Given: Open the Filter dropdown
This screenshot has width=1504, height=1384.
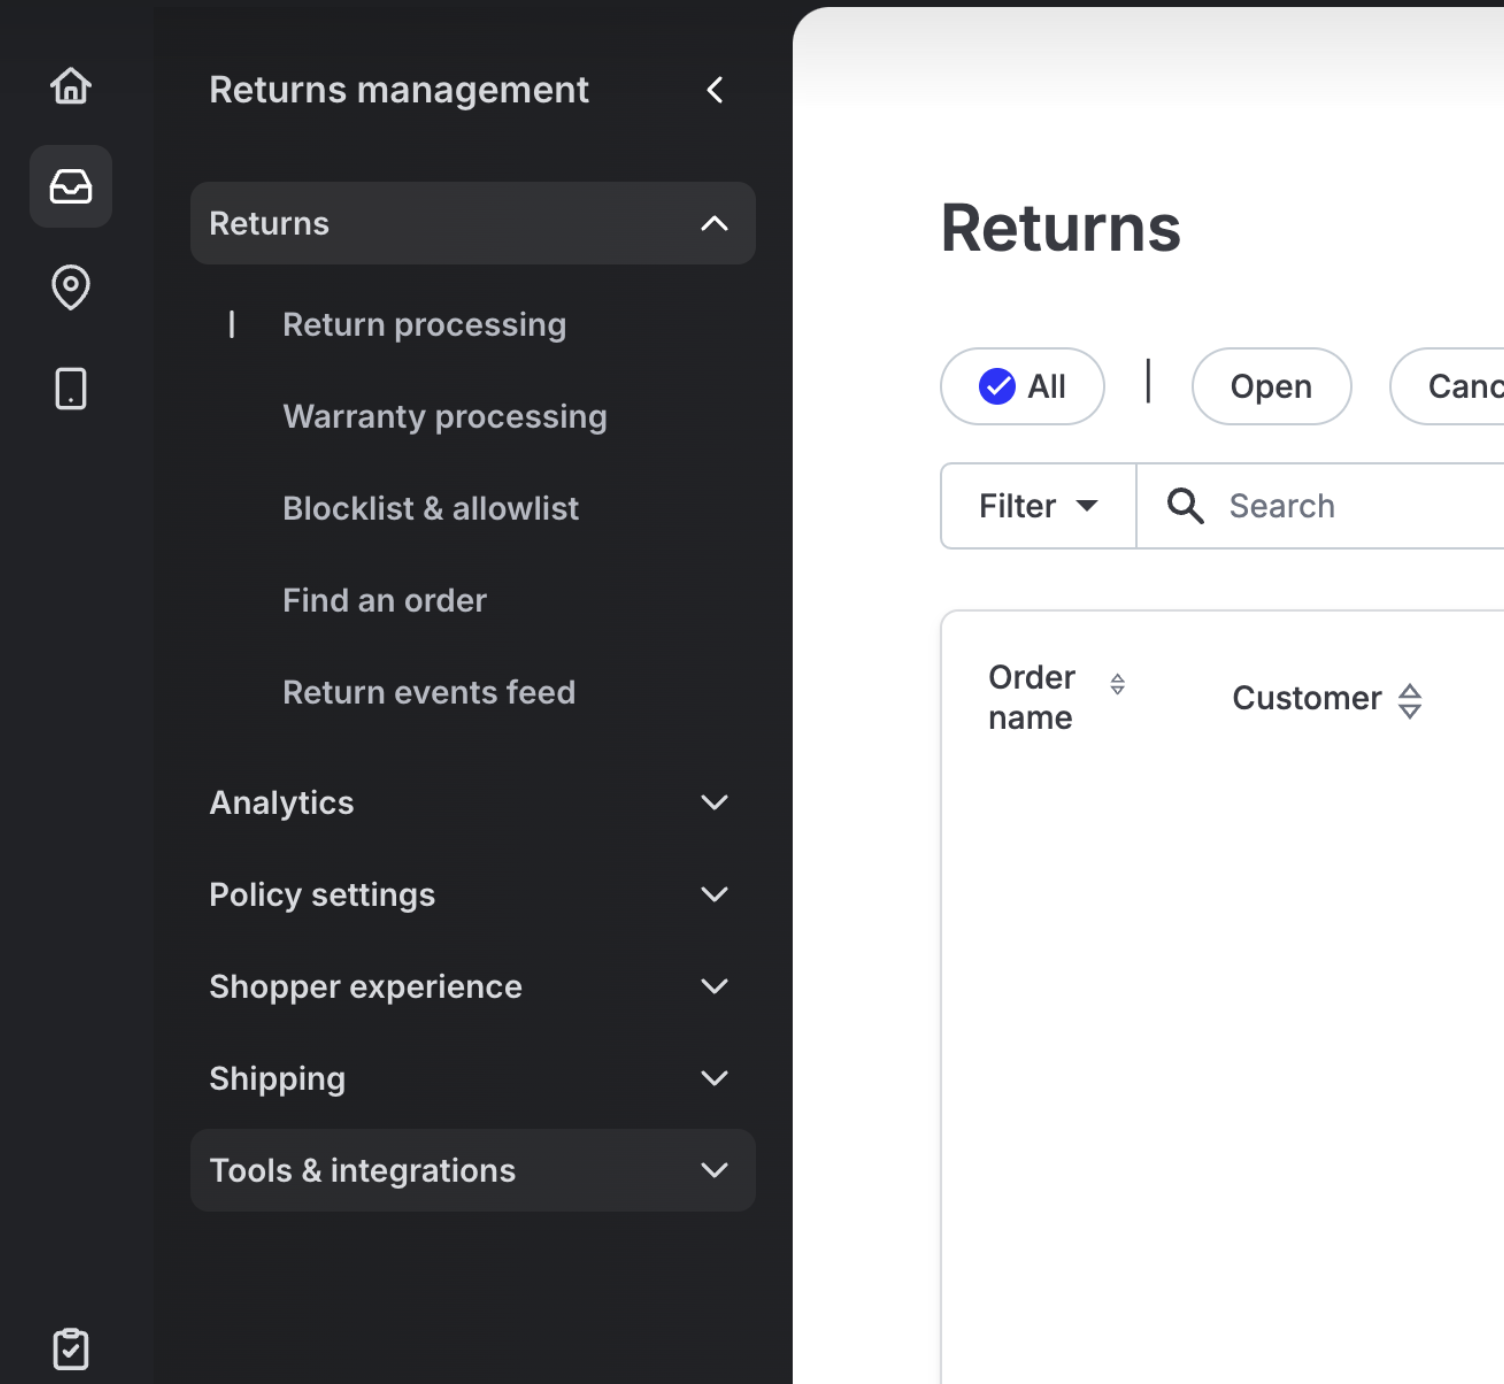Looking at the screenshot, I should click(x=1038, y=506).
